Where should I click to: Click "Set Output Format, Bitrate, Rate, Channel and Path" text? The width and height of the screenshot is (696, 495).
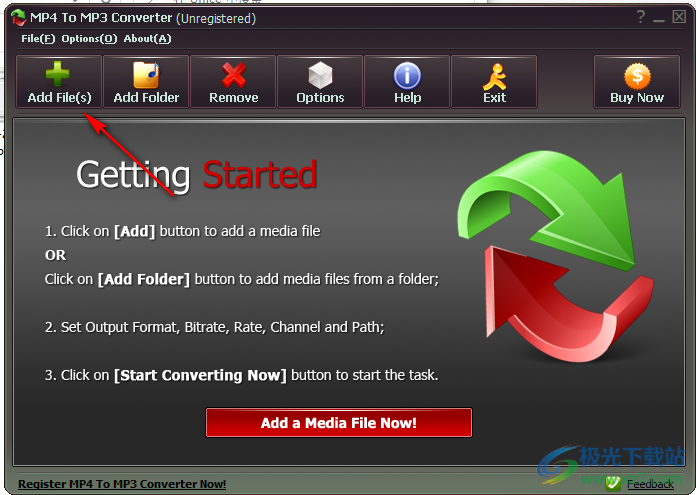(x=214, y=327)
